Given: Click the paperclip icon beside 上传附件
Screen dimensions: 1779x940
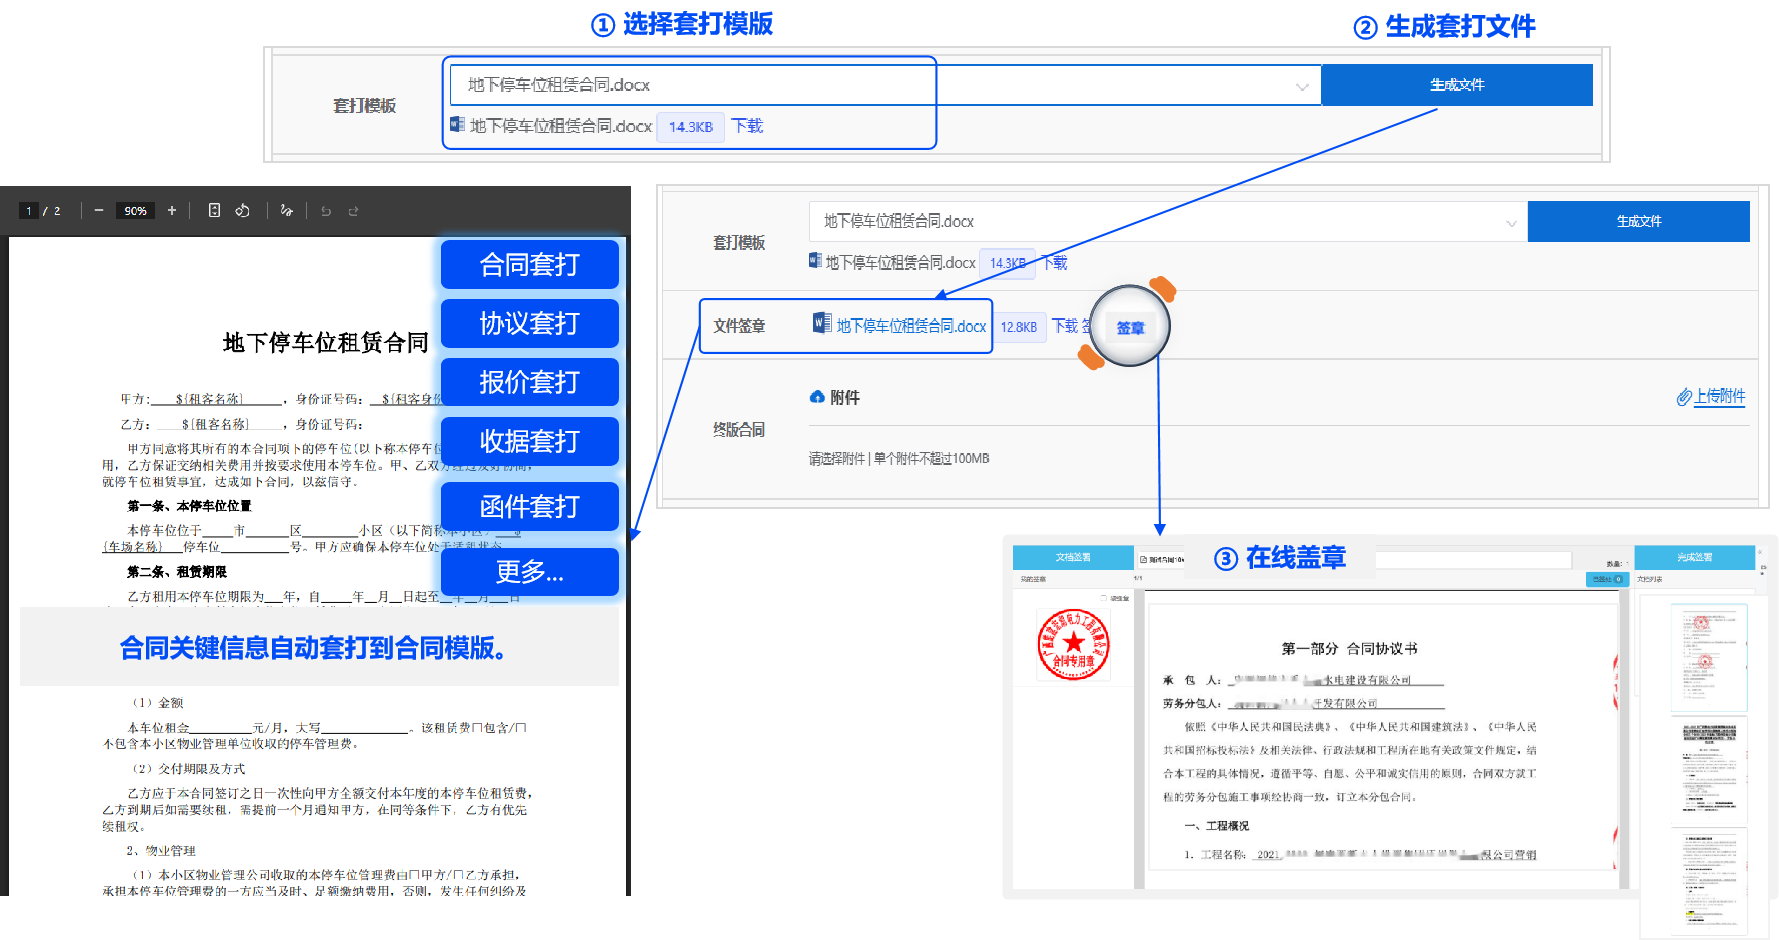Looking at the screenshot, I should pos(1683,397).
